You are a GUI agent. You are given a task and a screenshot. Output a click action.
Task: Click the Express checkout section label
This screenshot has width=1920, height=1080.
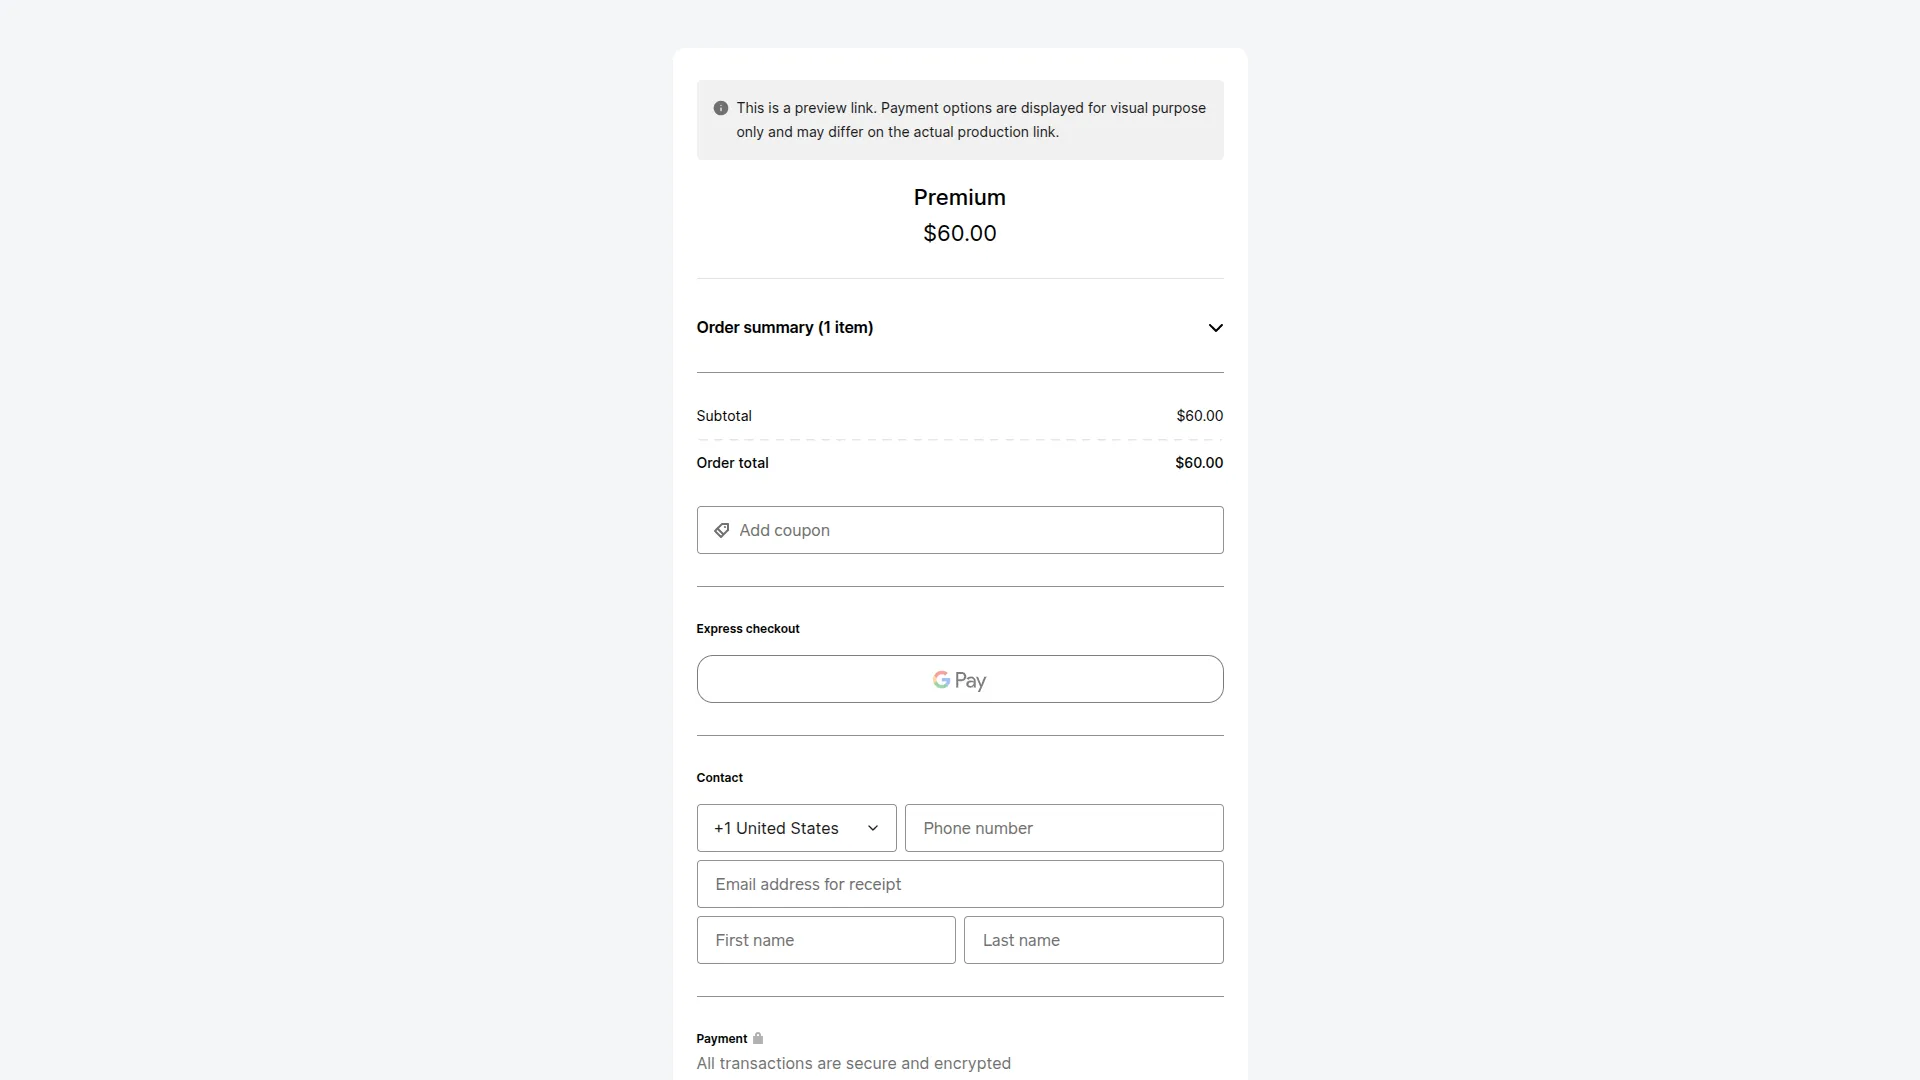pos(747,629)
